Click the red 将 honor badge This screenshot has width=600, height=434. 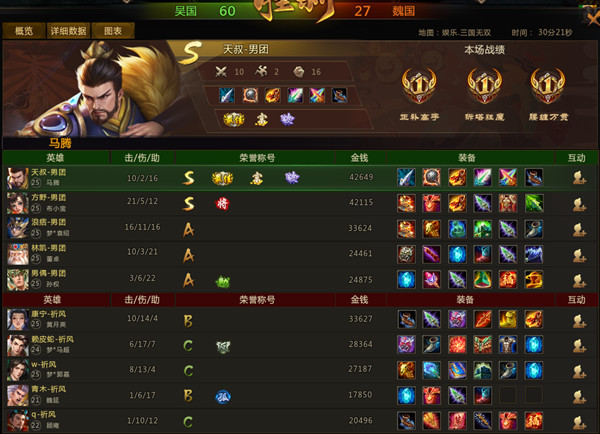point(222,204)
